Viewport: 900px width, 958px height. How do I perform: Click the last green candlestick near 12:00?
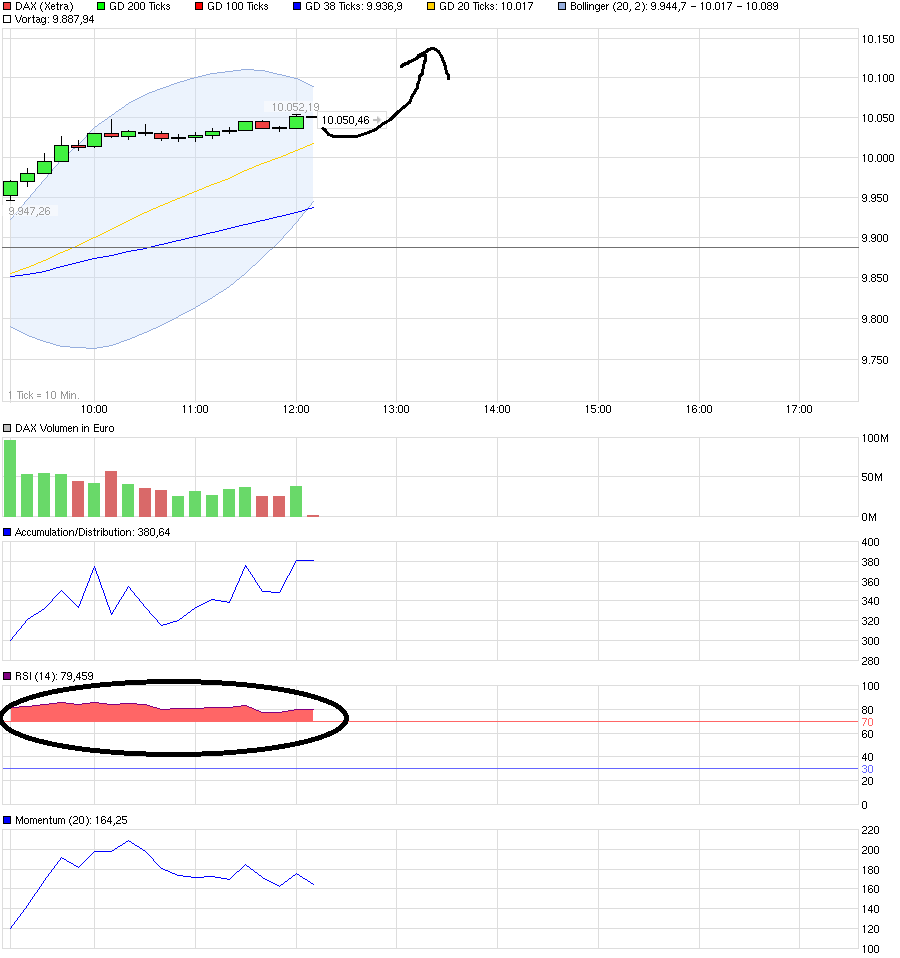pyautogui.click(x=296, y=122)
